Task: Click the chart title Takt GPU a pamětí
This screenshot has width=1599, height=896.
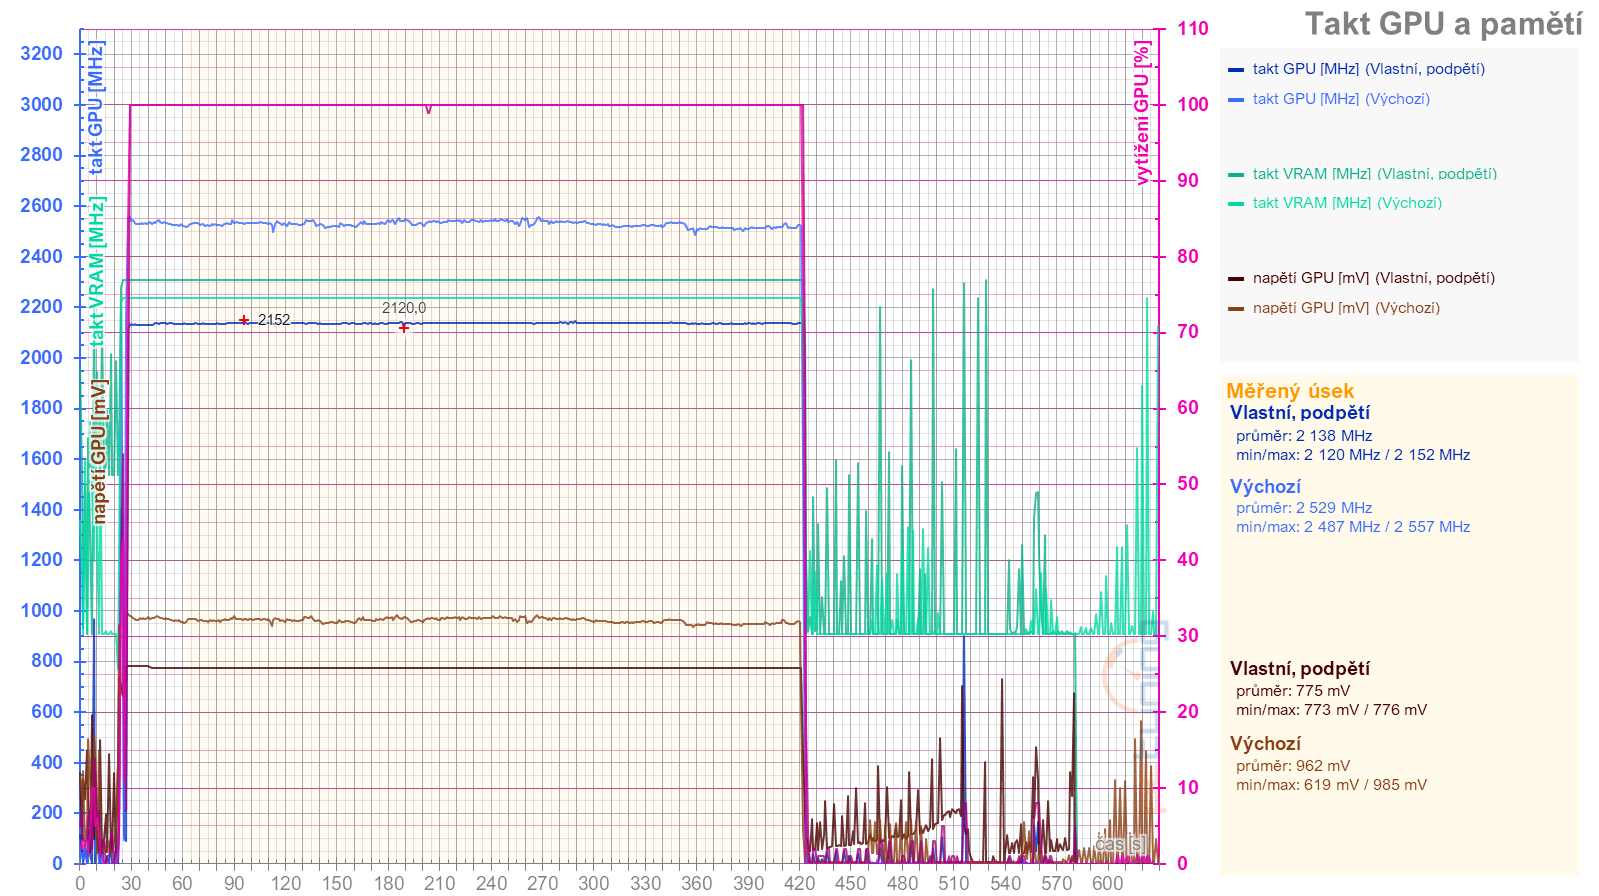Action: pyautogui.click(x=1443, y=24)
